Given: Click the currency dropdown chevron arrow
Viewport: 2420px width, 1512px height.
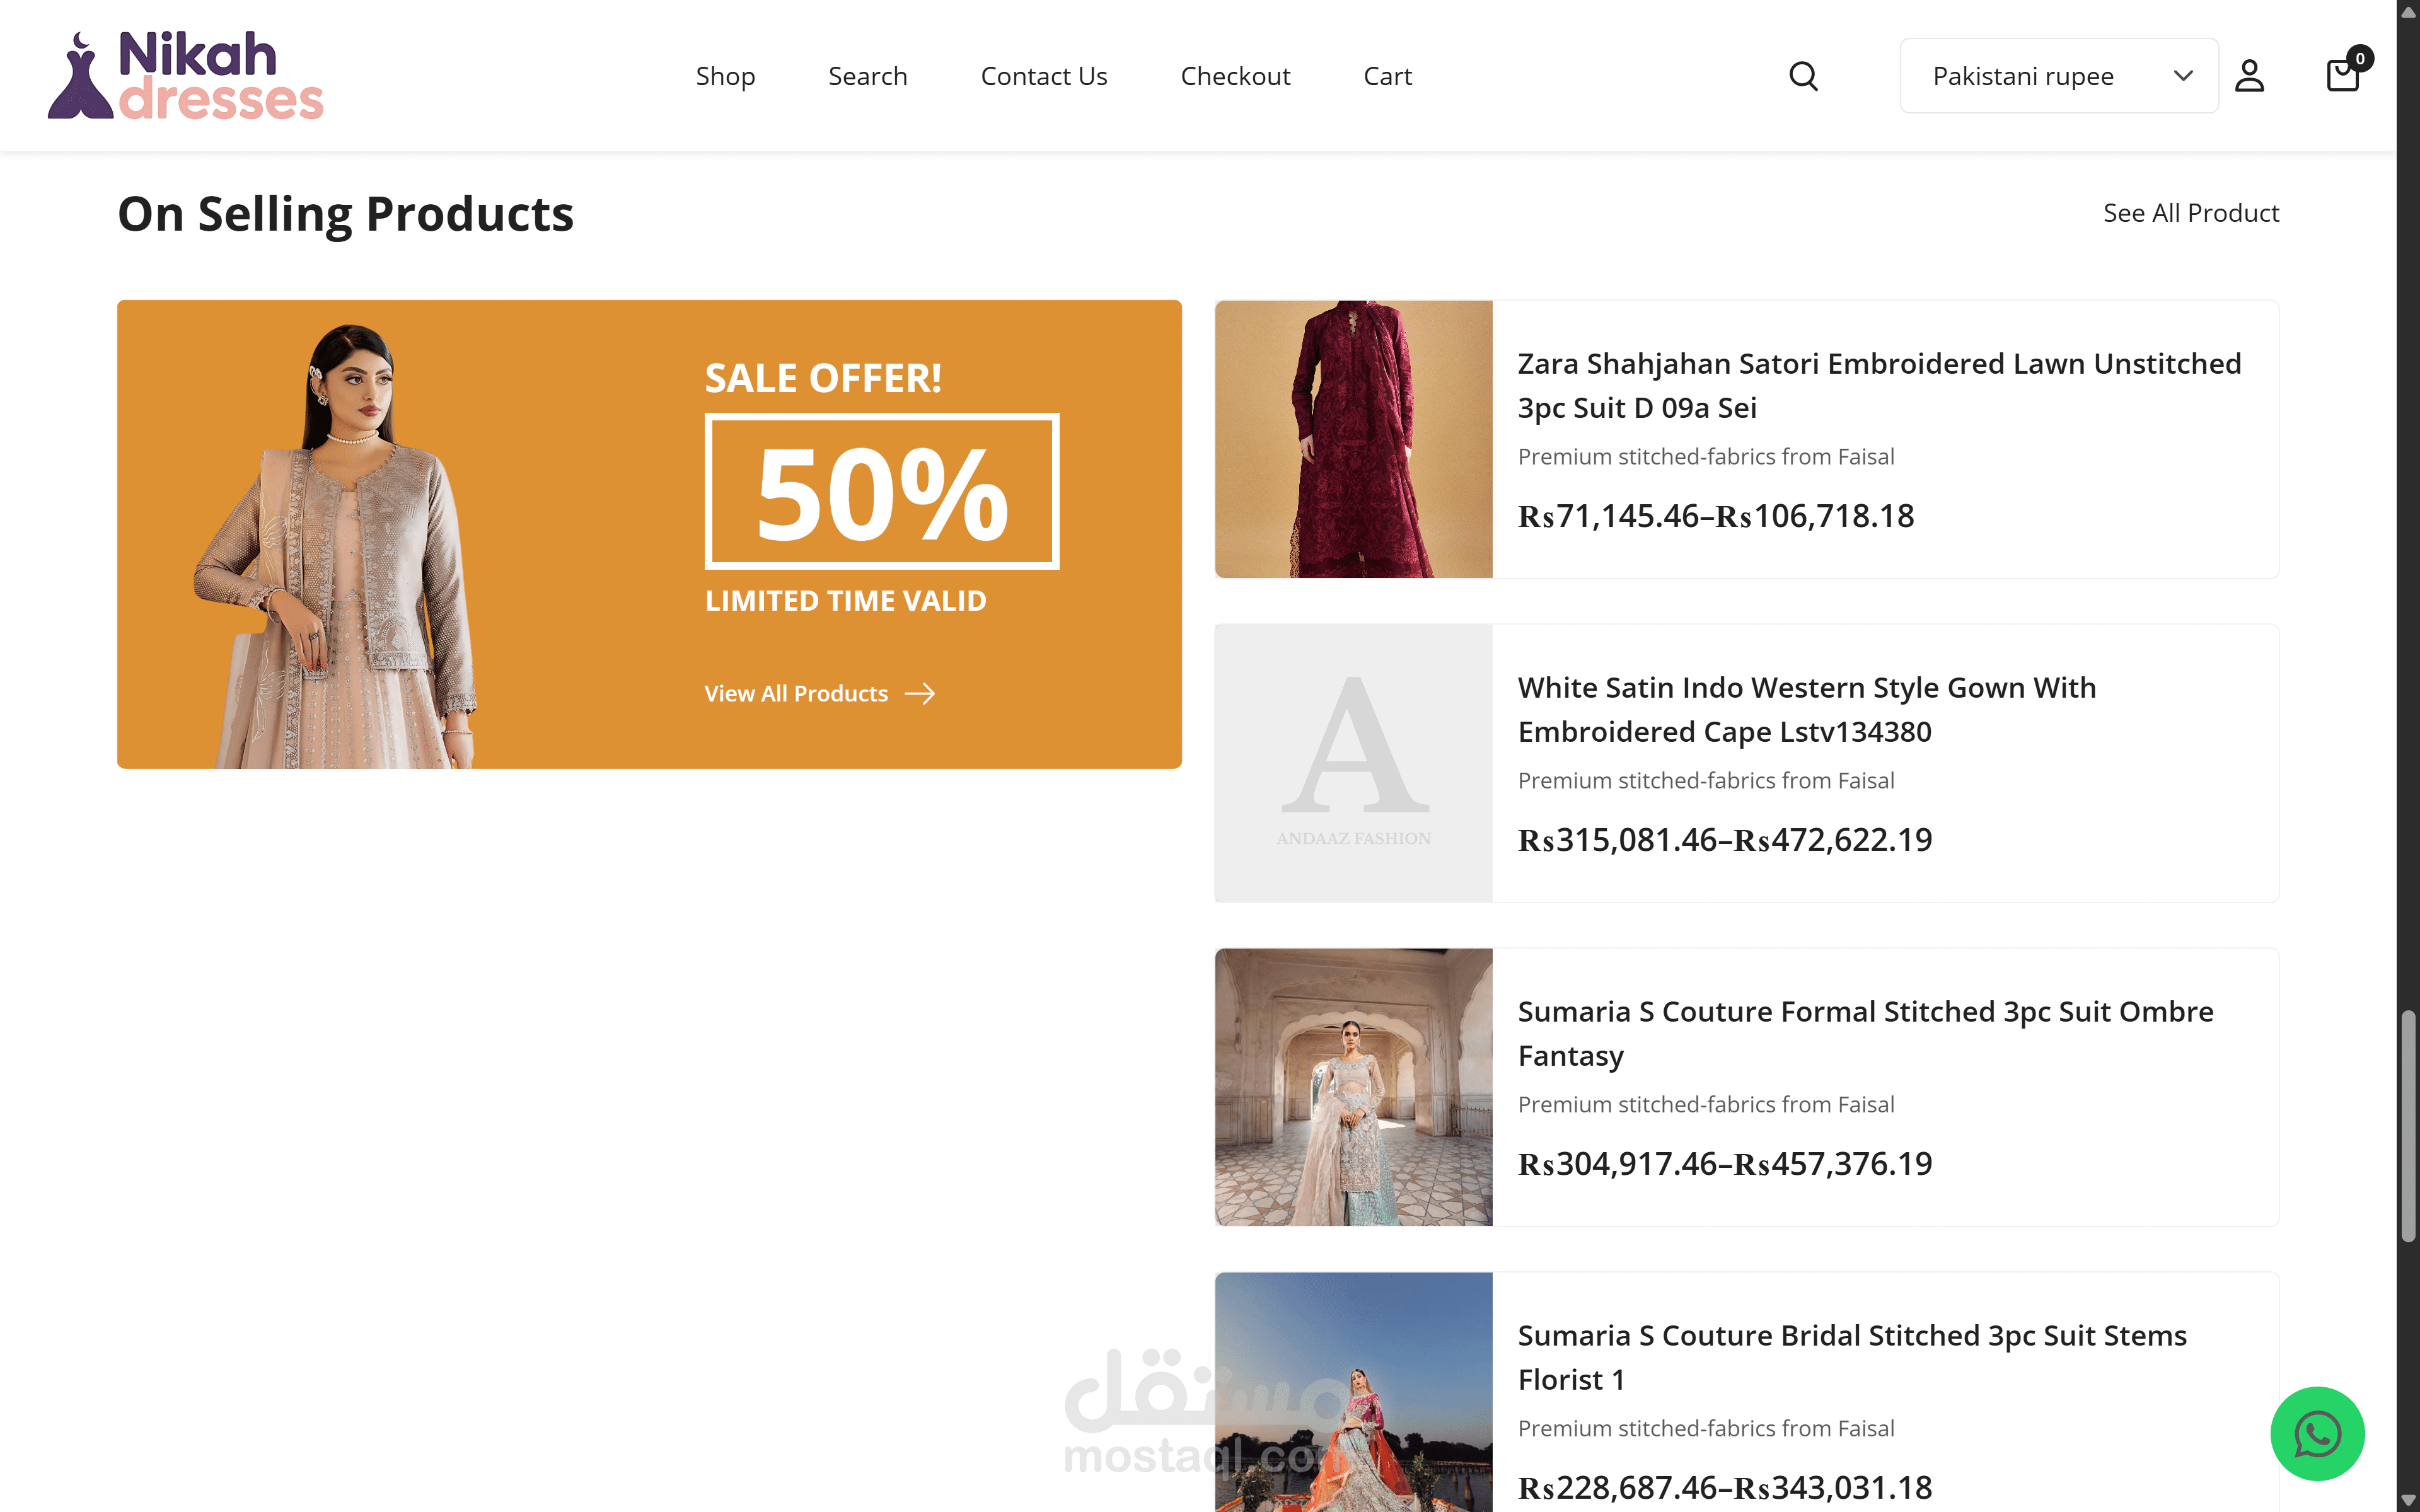Looking at the screenshot, I should coord(2183,76).
